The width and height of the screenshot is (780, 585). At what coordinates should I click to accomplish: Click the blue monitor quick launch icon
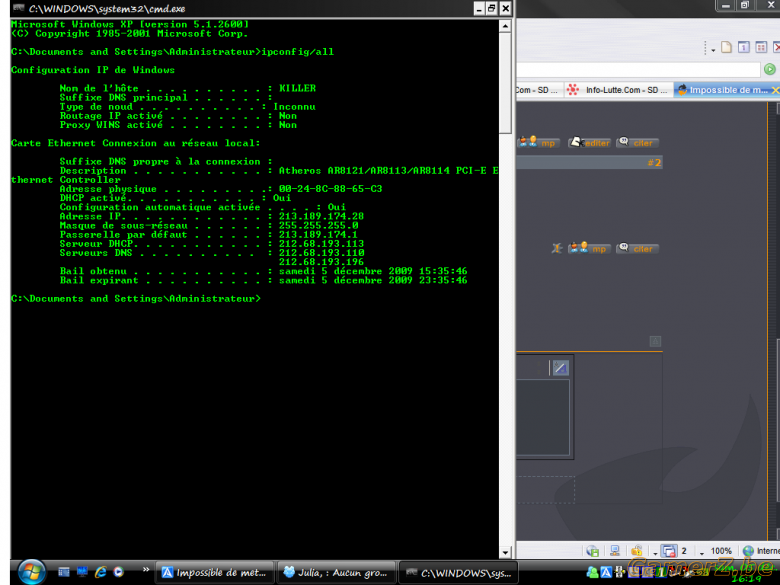coord(82,572)
